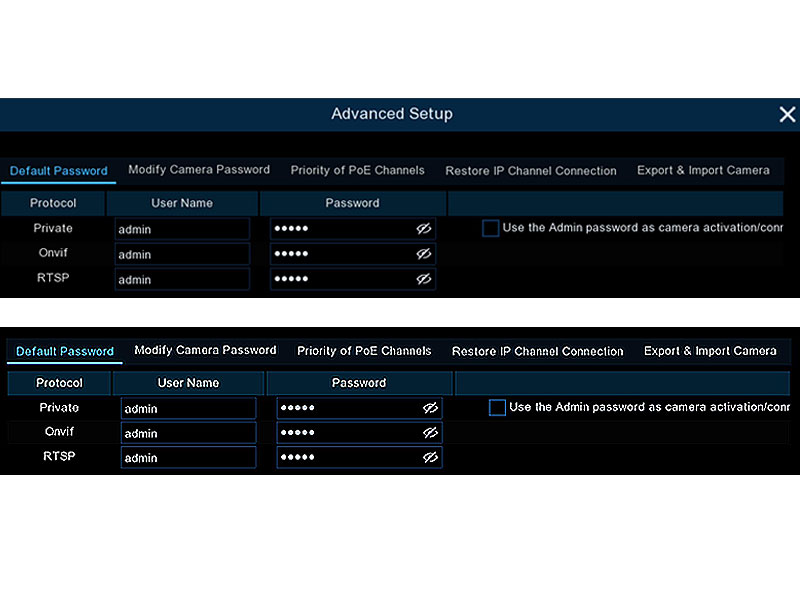Screen dimensions: 800x600
Task: Switch to Restore IP Channel Connection tab
Action: [530, 170]
